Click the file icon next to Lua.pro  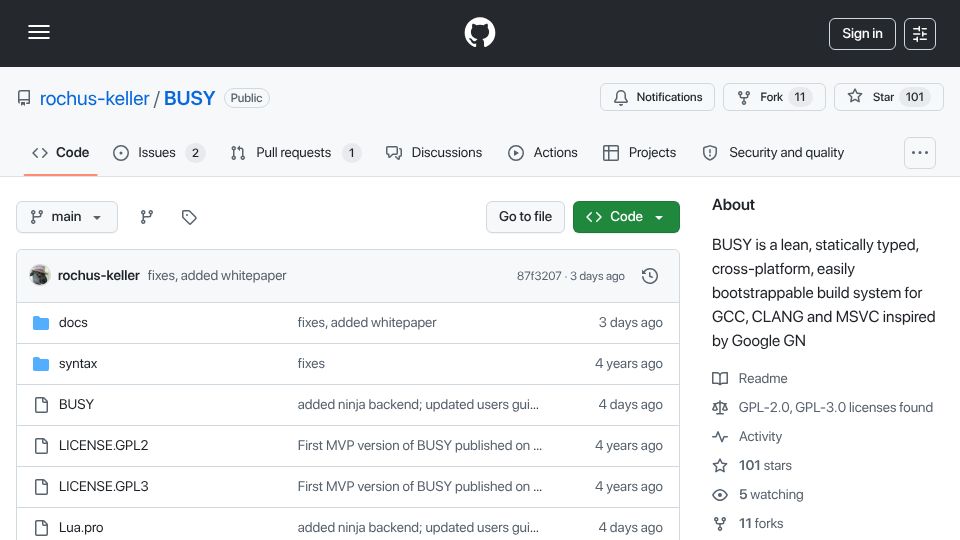point(41,528)
